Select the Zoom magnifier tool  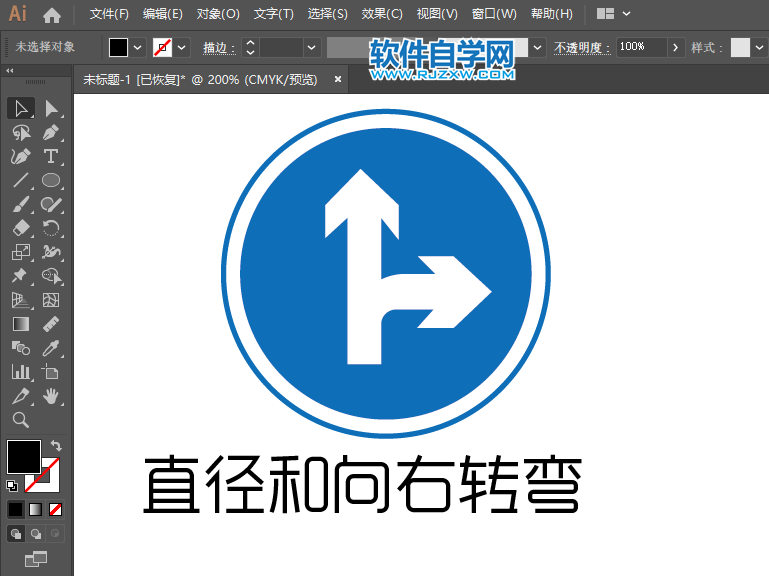pos(21,420)
